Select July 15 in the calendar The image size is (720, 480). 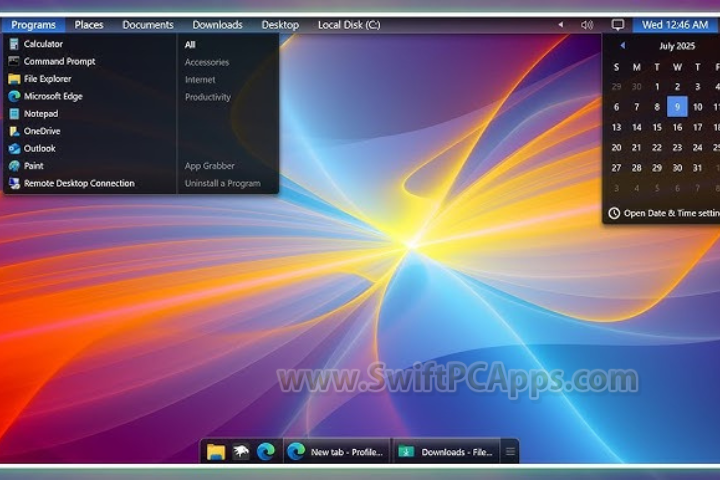coord(657,127)
